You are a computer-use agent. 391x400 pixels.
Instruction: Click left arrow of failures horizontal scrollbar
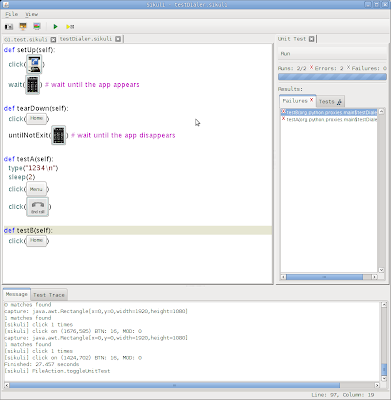tap(283, 277)
